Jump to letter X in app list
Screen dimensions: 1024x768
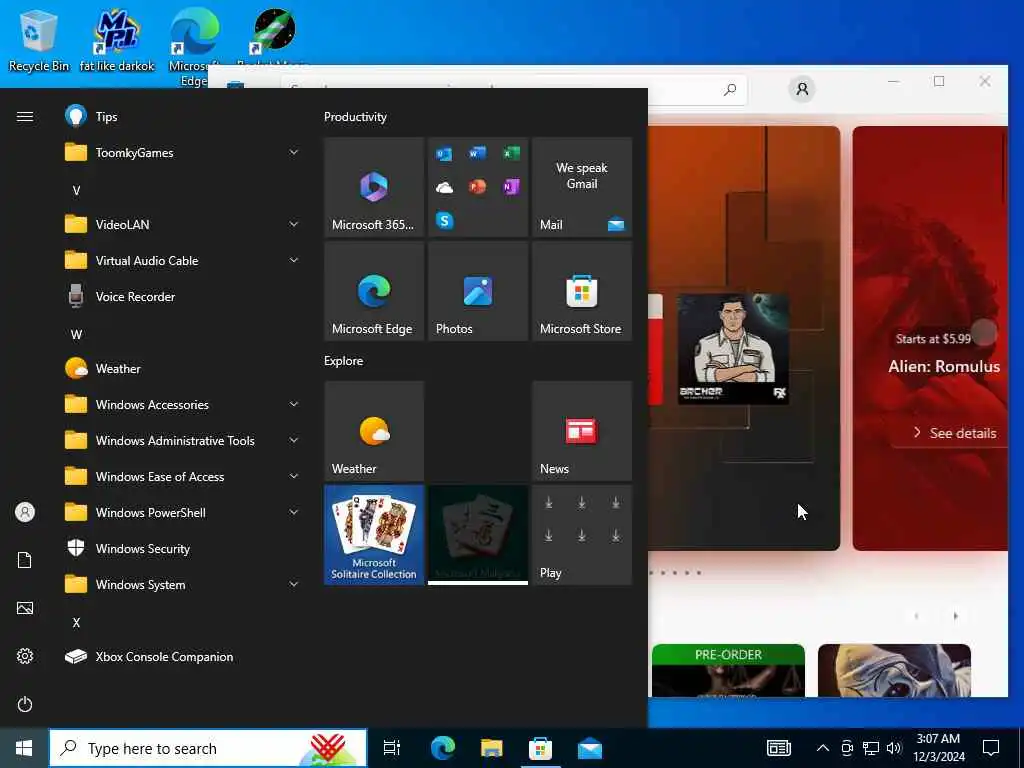click(x=76, y=622)
